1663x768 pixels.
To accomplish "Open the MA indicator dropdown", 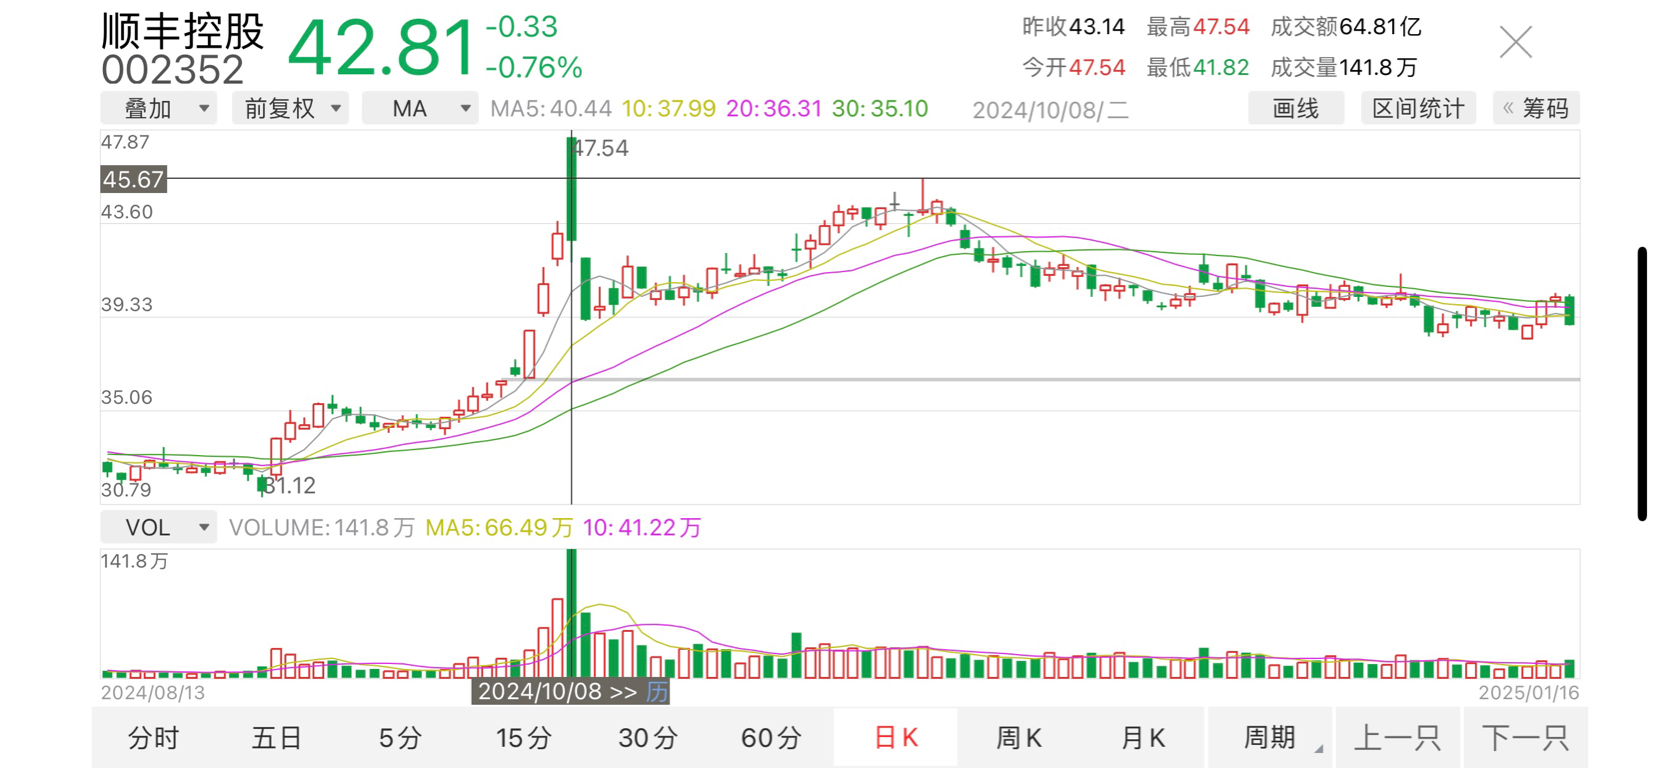I will coord(420,108).
